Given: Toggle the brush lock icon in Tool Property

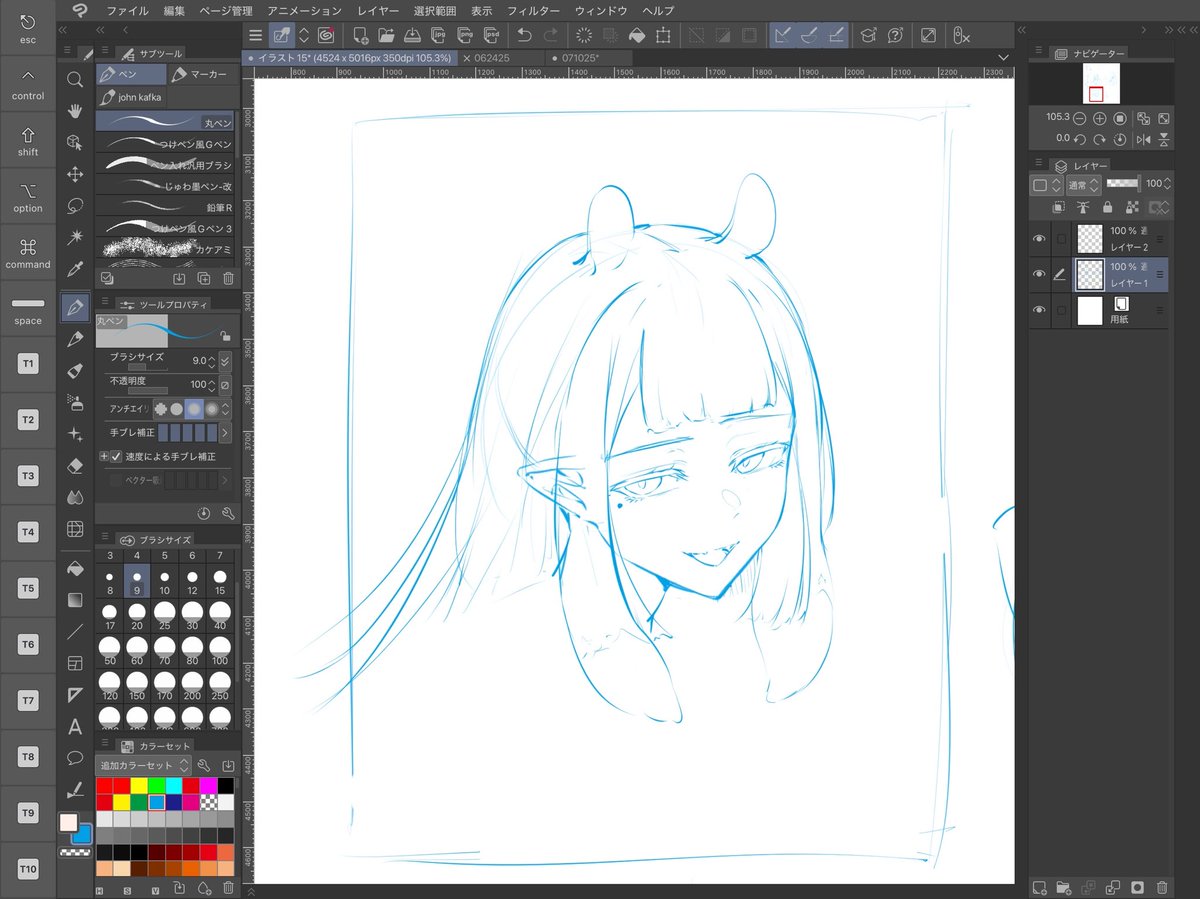Looking at the screenshot, I should pos(226,337).
